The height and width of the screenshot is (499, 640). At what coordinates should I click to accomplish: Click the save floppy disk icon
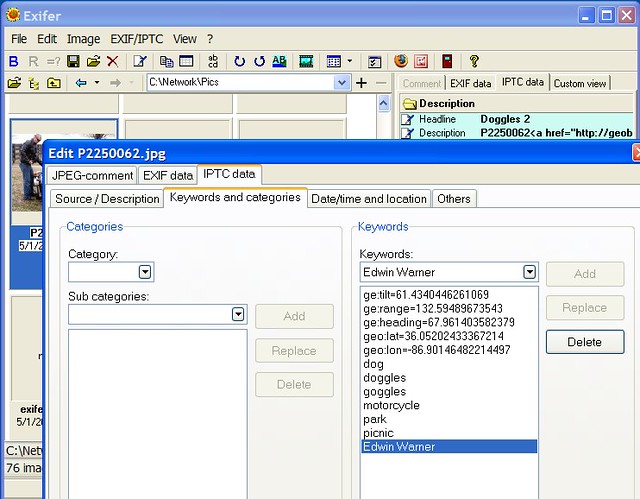(74, 61)
